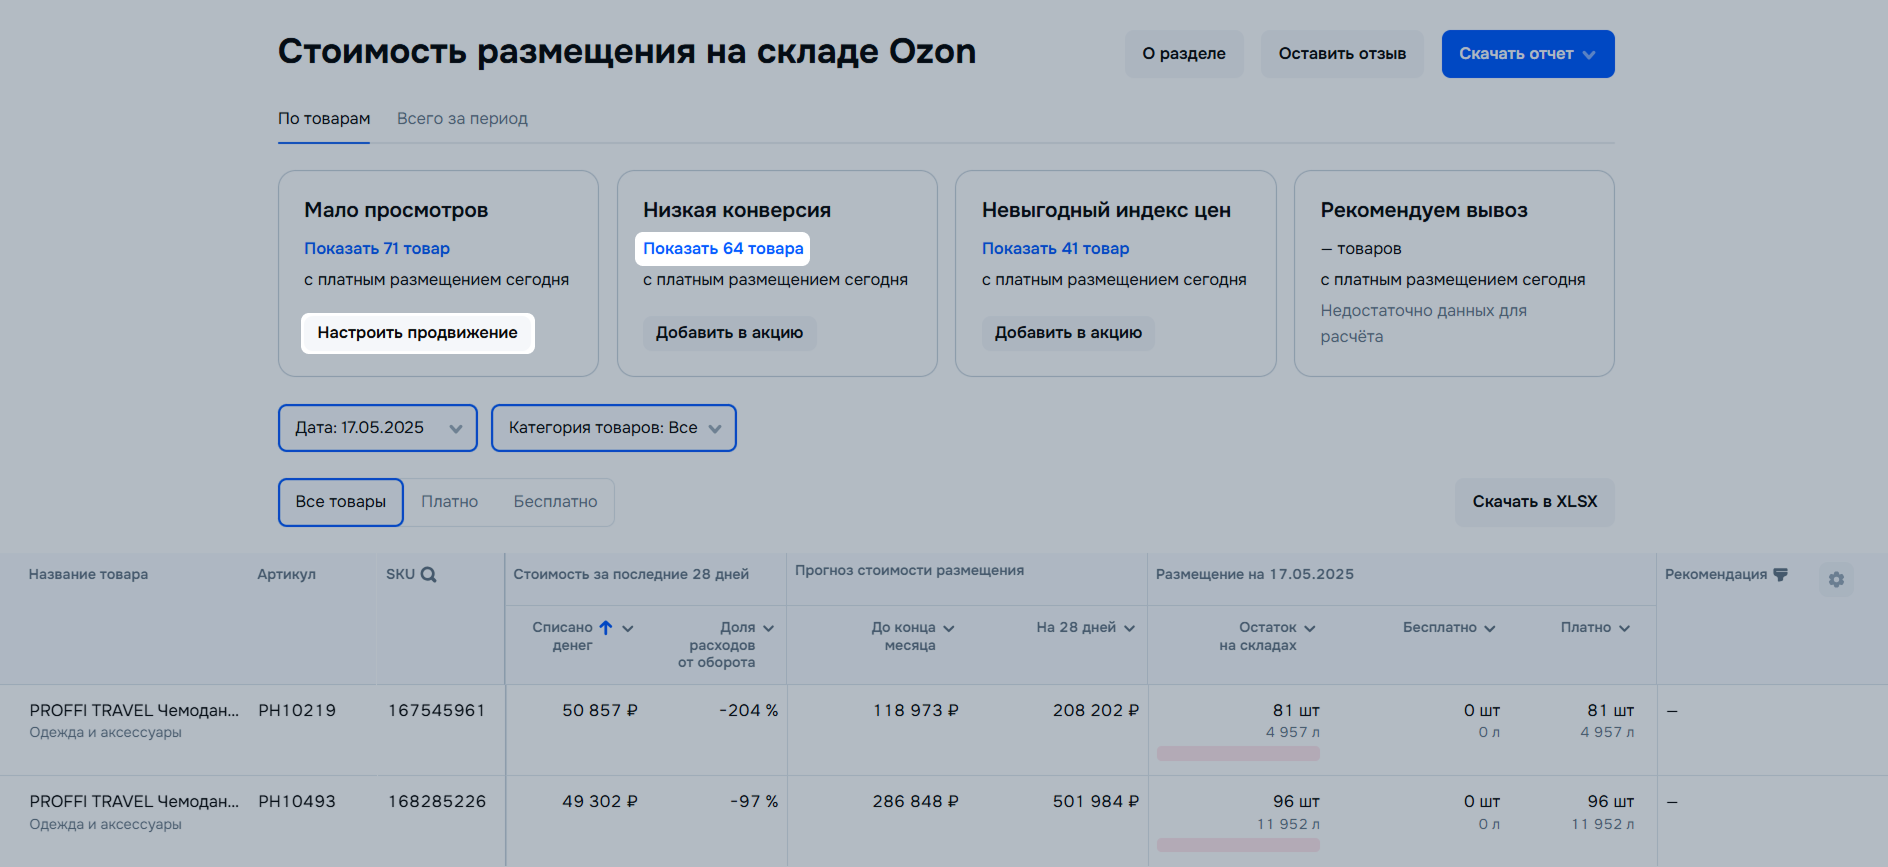
Task: Click the -97 % expense share value
Action: coord(754,802)
